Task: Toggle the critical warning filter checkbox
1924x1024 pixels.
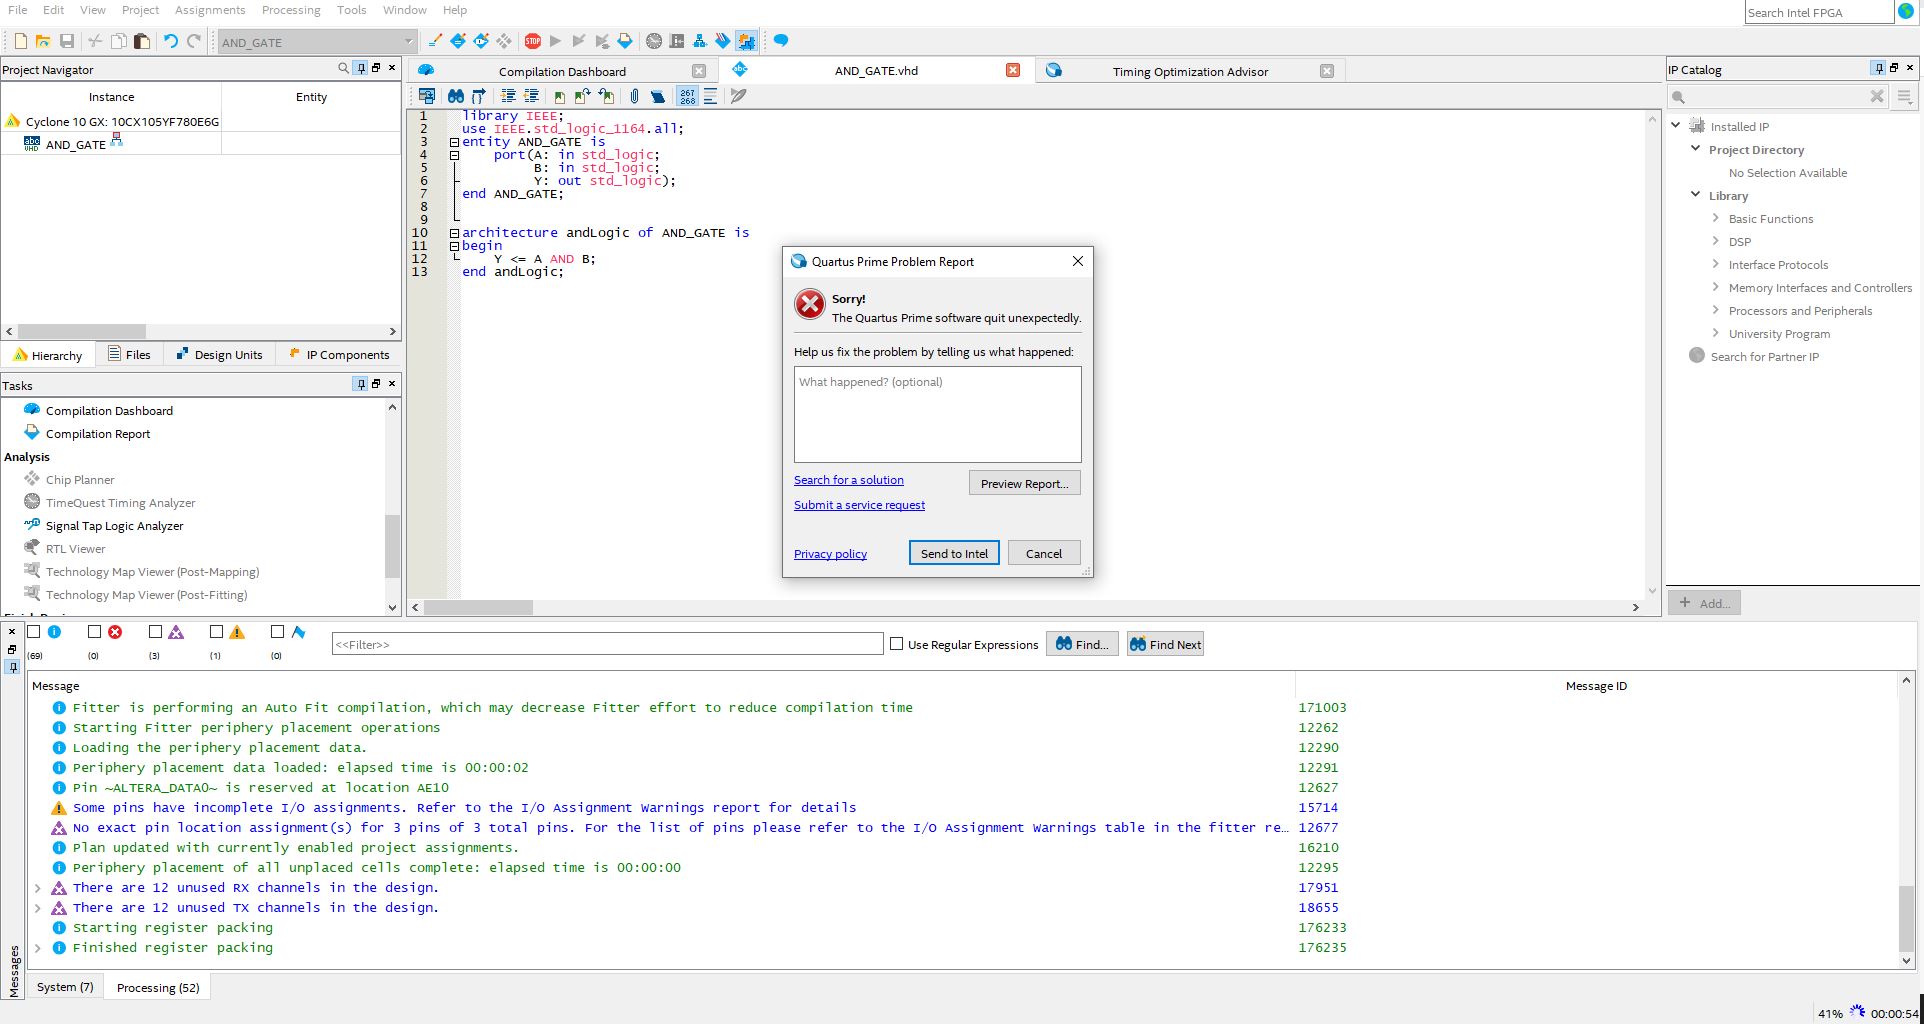Action: tap(155, 632)
